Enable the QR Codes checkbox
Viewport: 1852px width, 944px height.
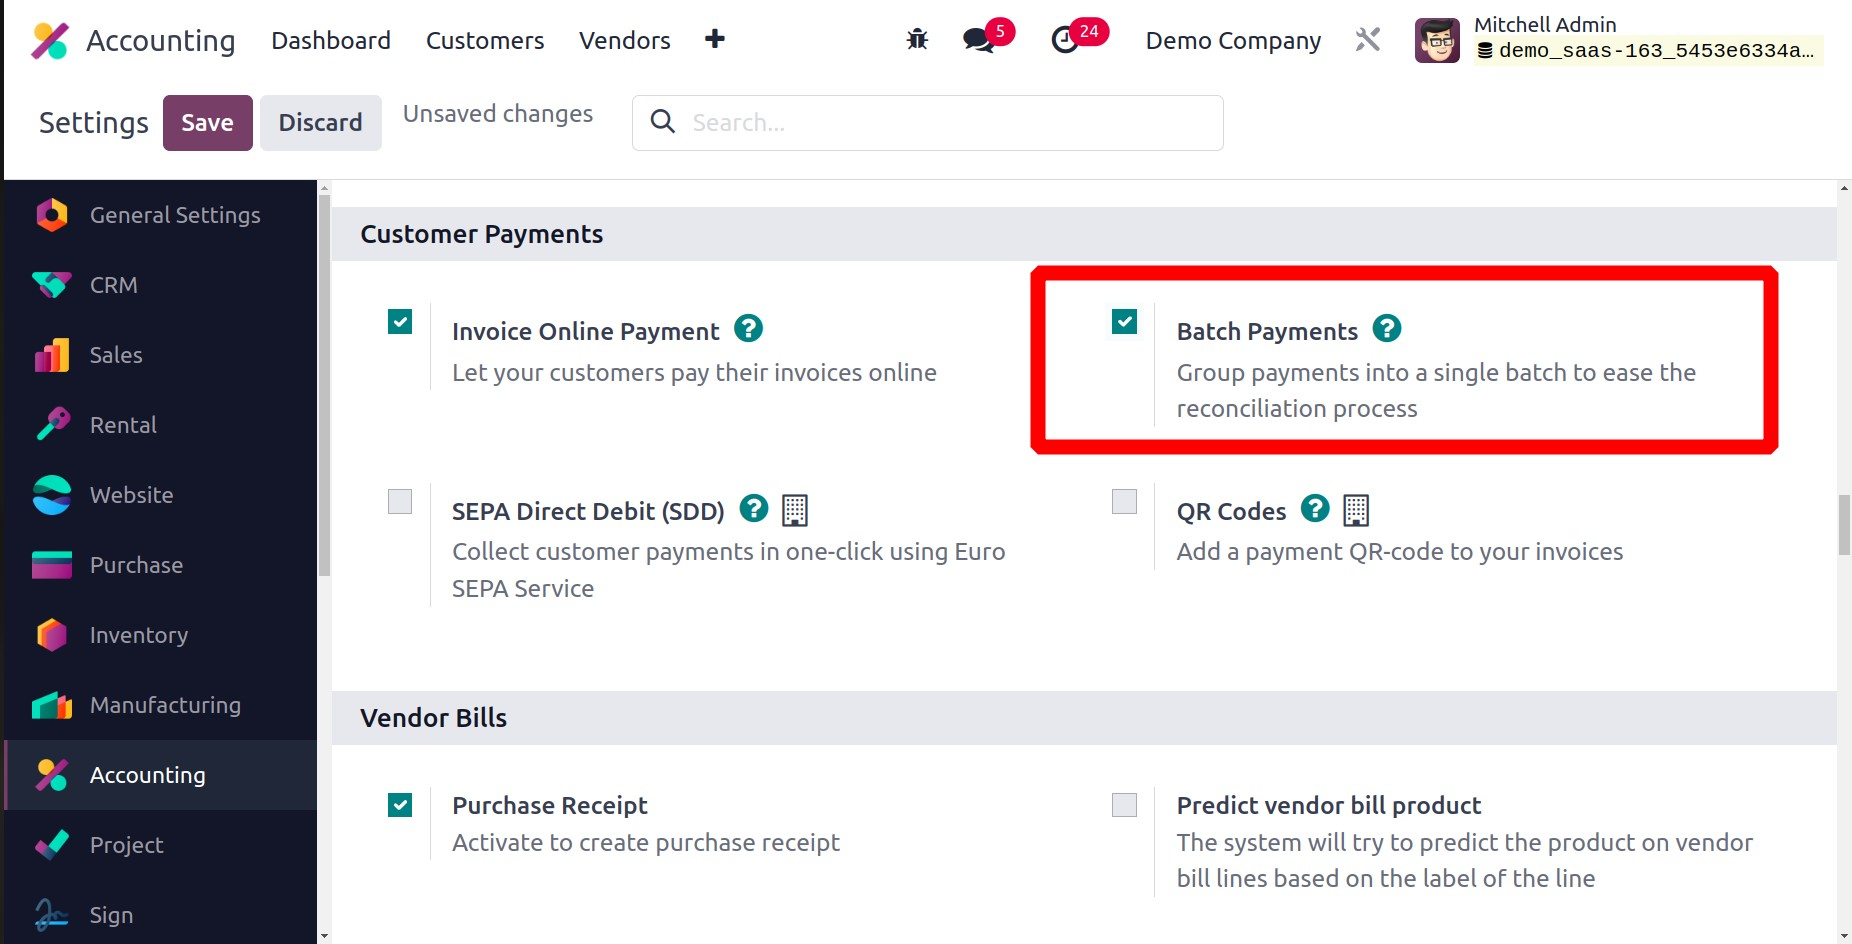pyautogui.click(x=1125, y=501)
